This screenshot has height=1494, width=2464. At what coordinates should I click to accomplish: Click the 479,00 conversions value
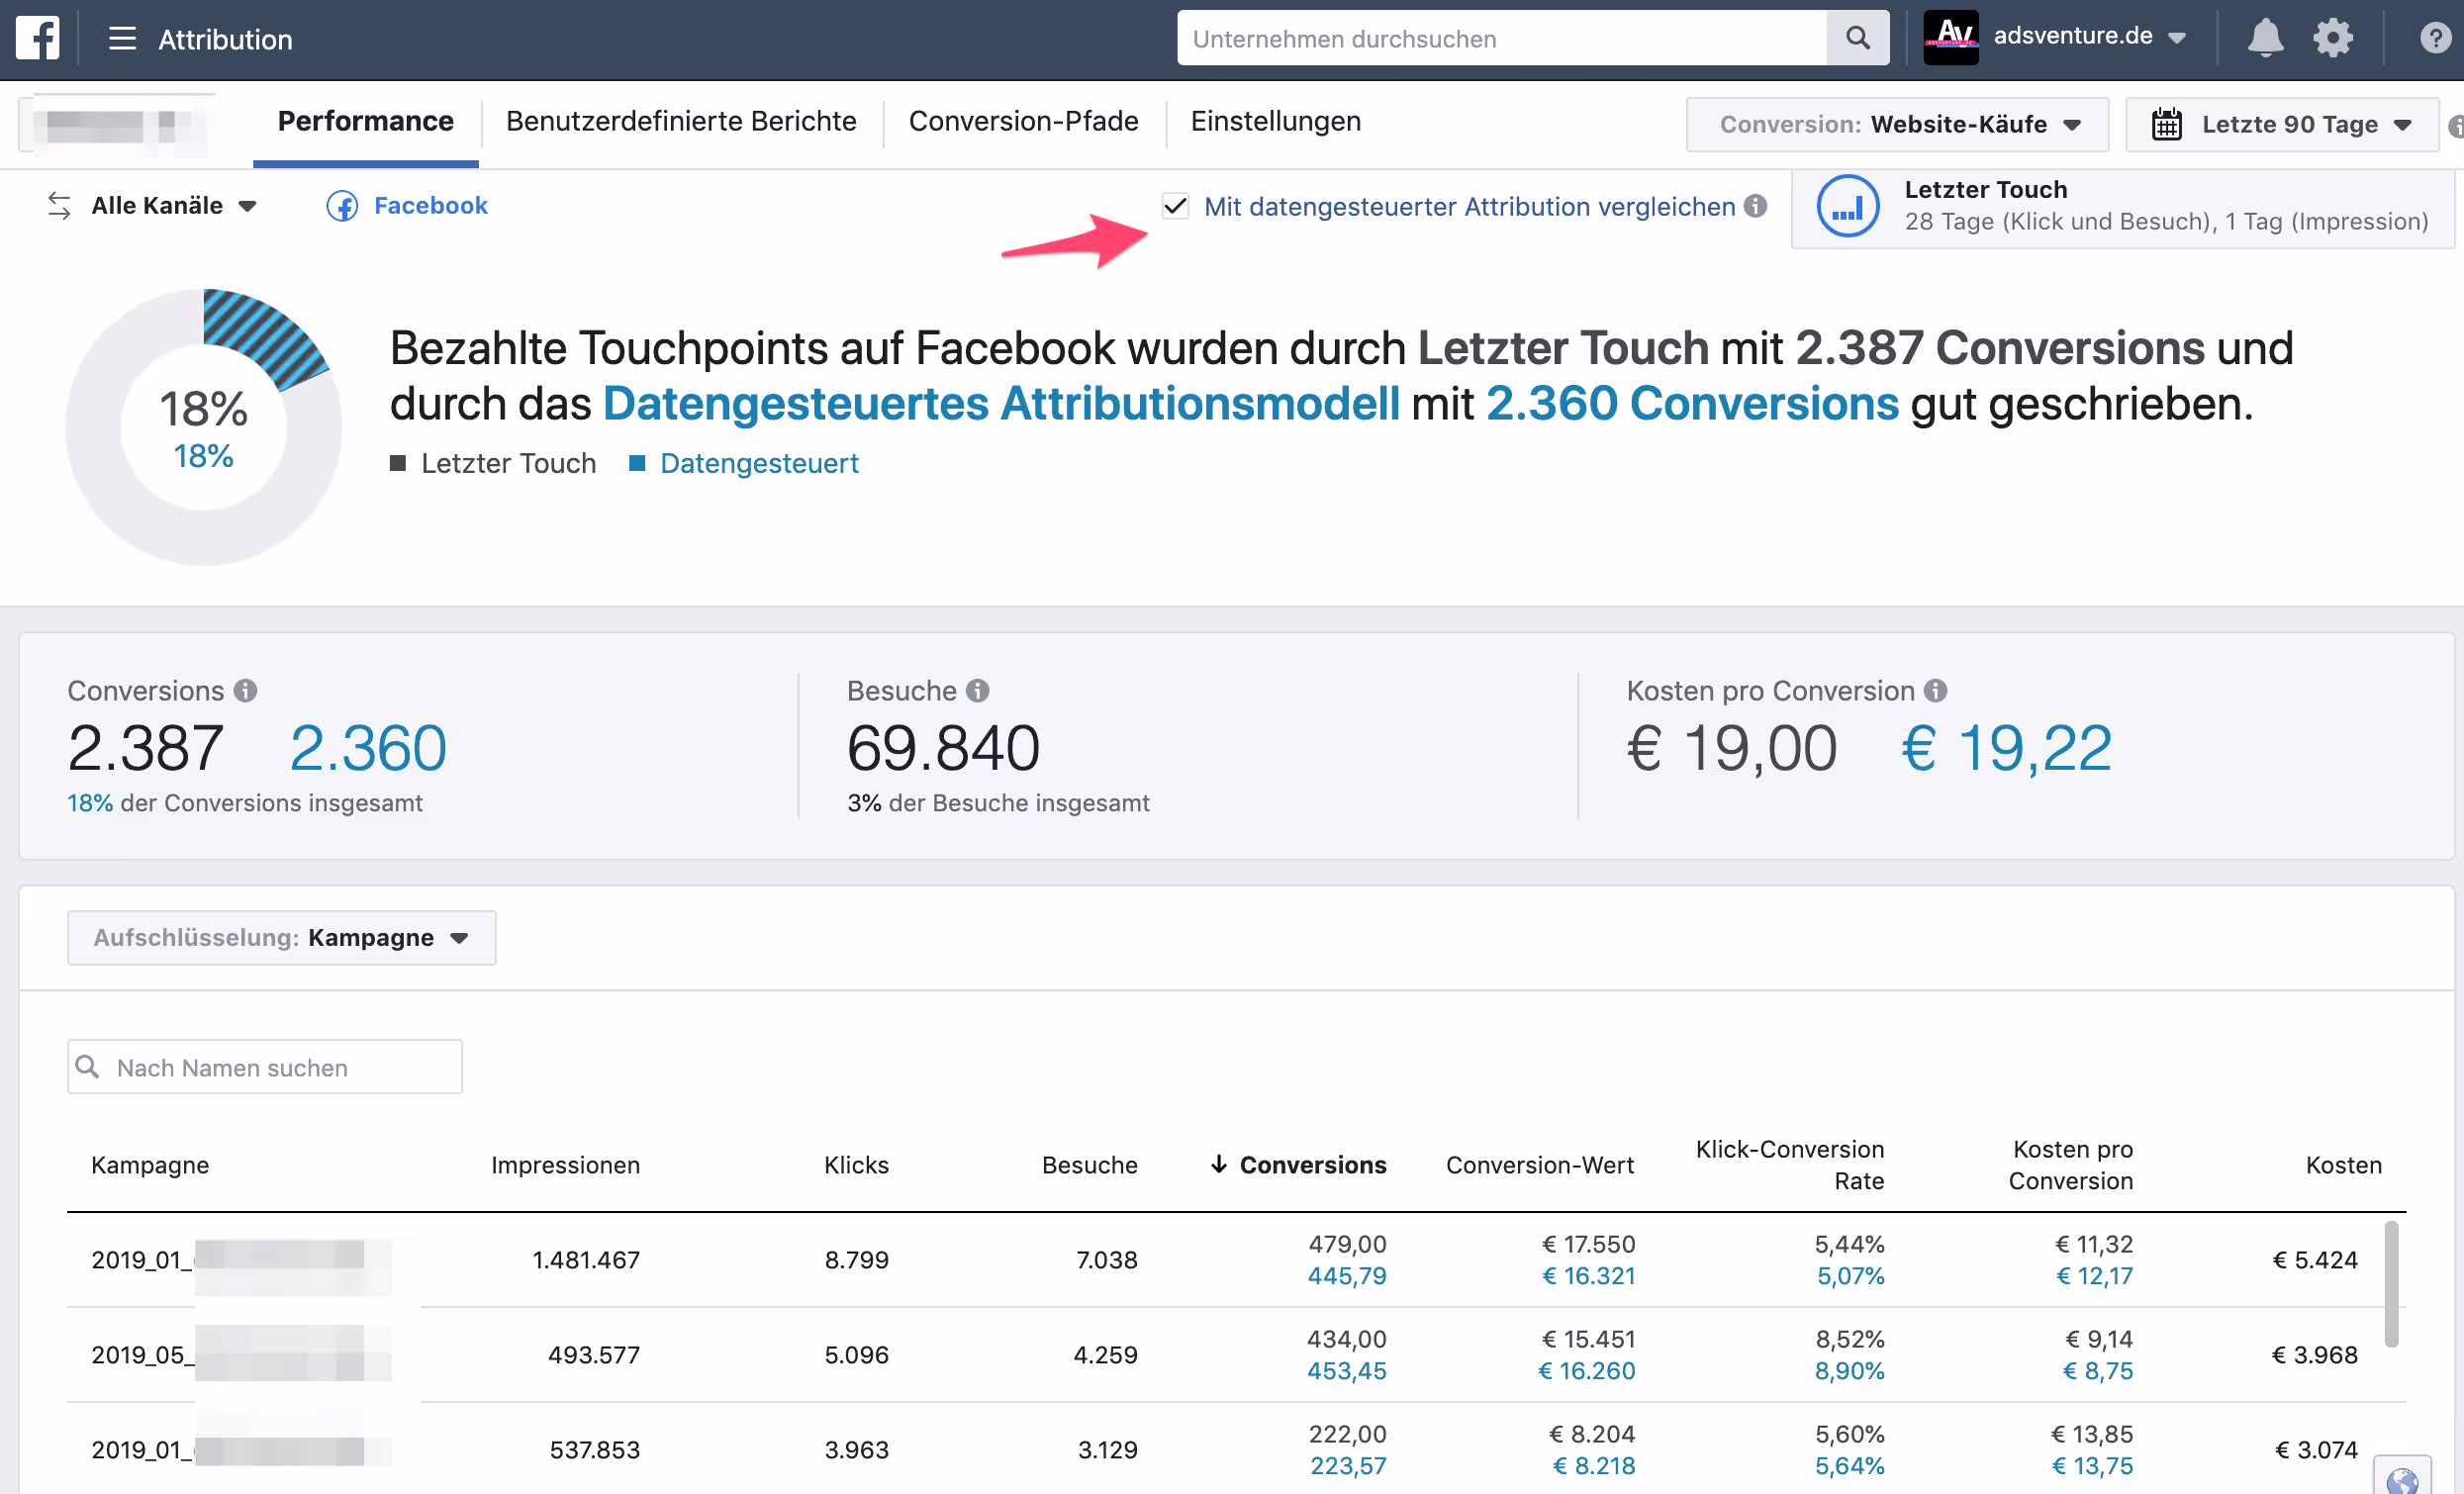[x=1347, y=1243]
